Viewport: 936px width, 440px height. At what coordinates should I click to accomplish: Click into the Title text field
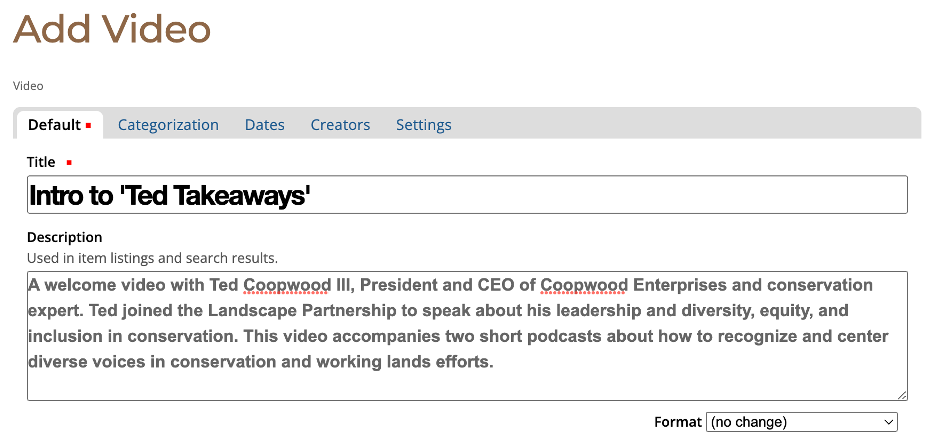[467, 195]
